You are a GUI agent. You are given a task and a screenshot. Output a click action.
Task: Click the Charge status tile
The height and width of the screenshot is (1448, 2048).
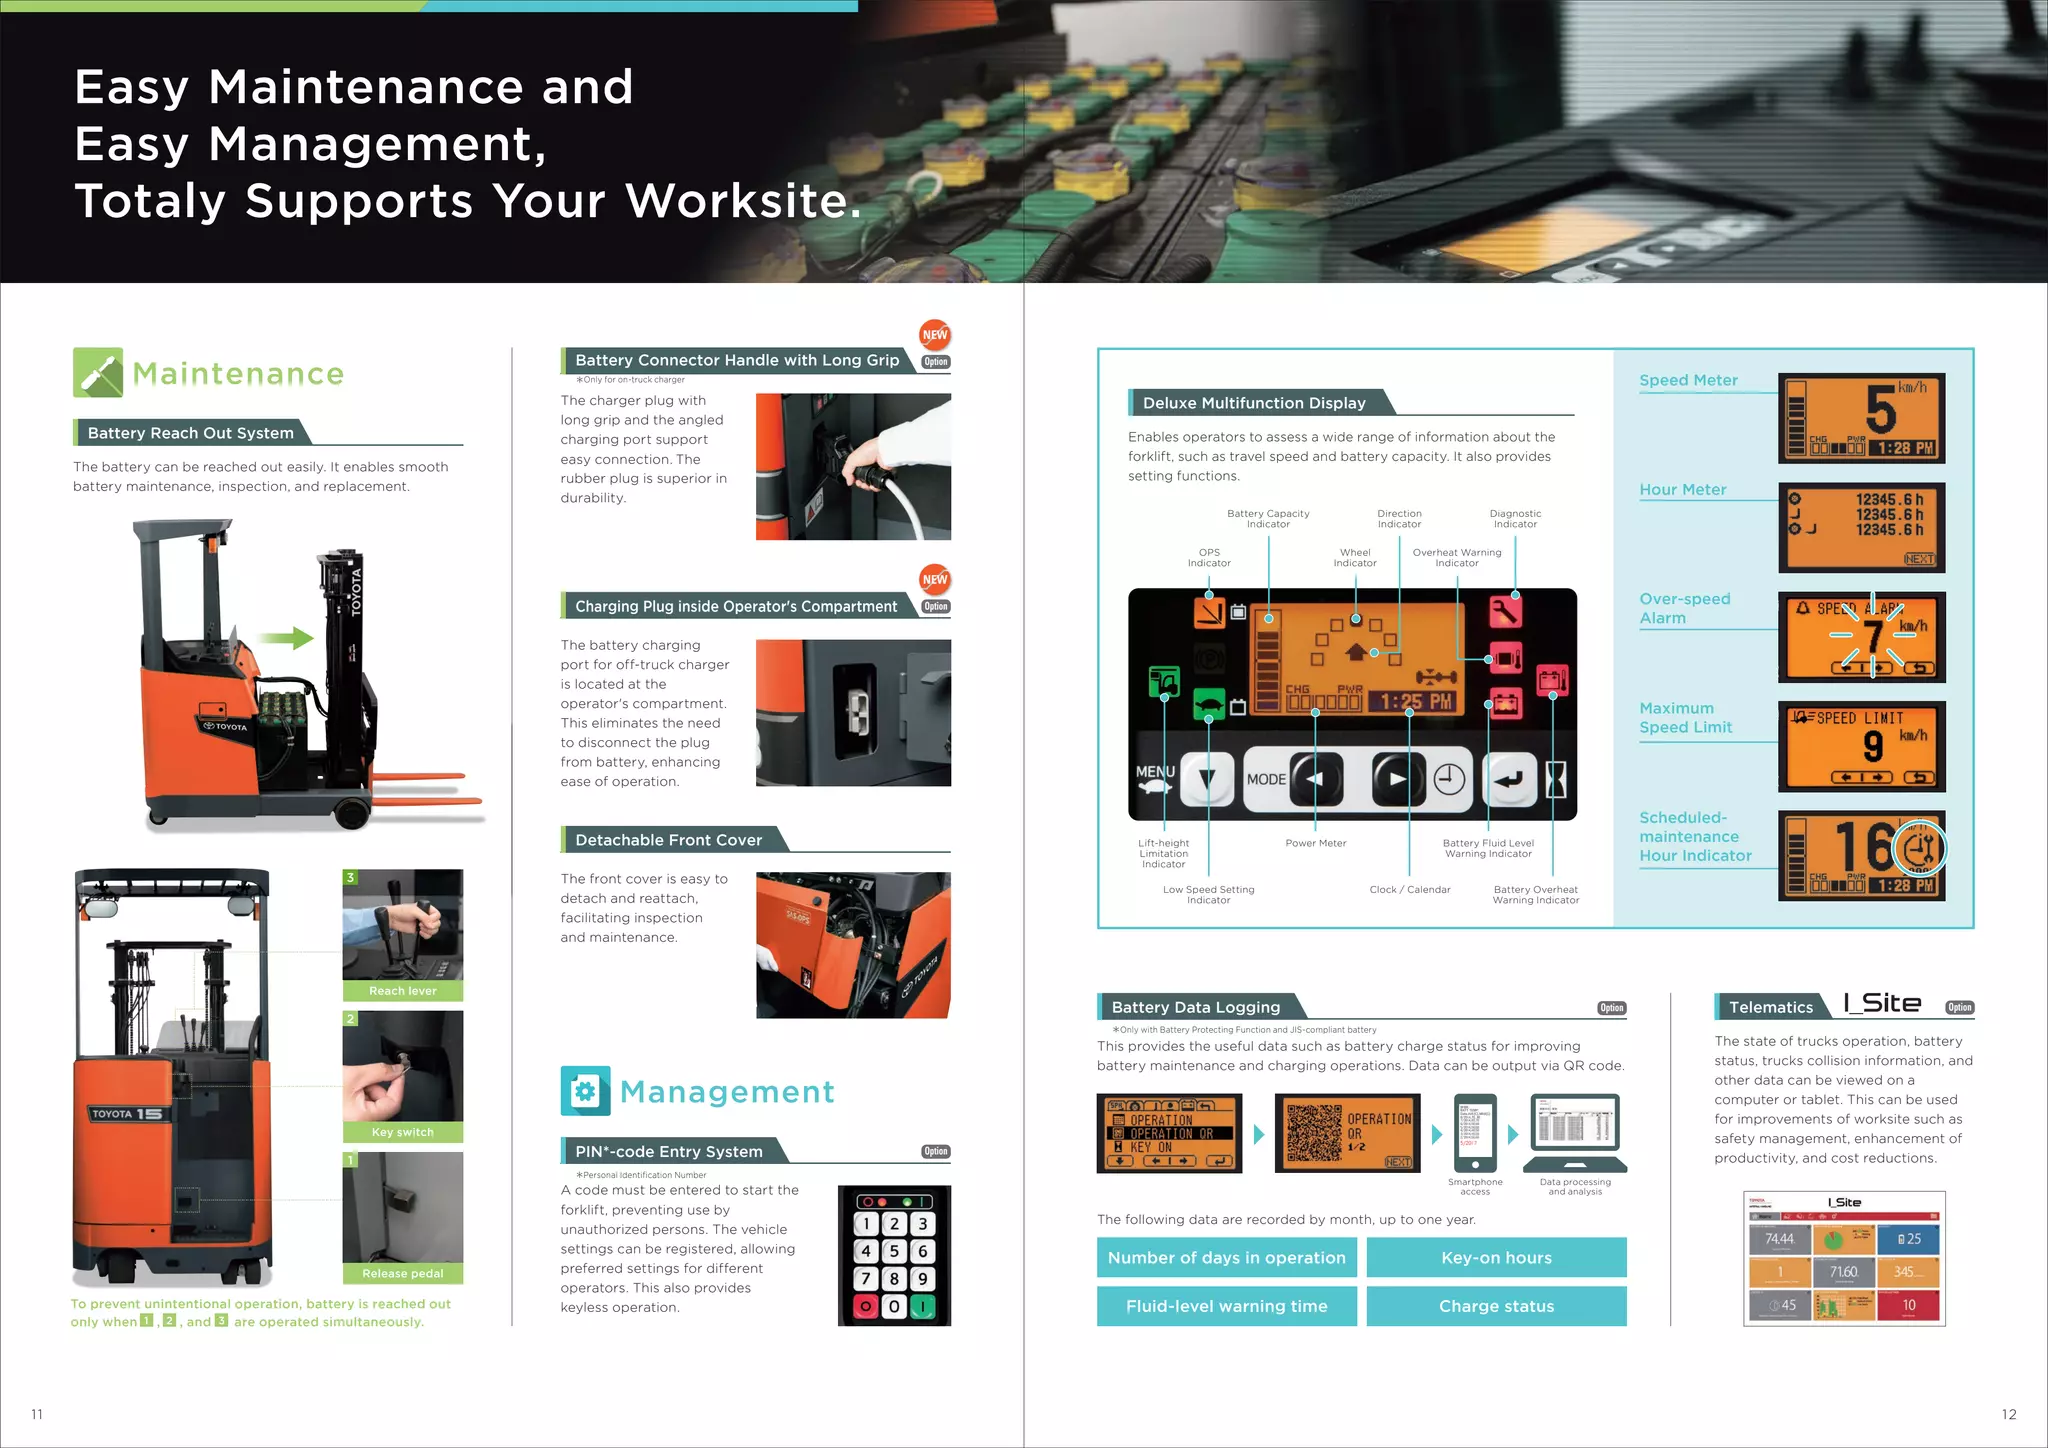point(1496,1306)
